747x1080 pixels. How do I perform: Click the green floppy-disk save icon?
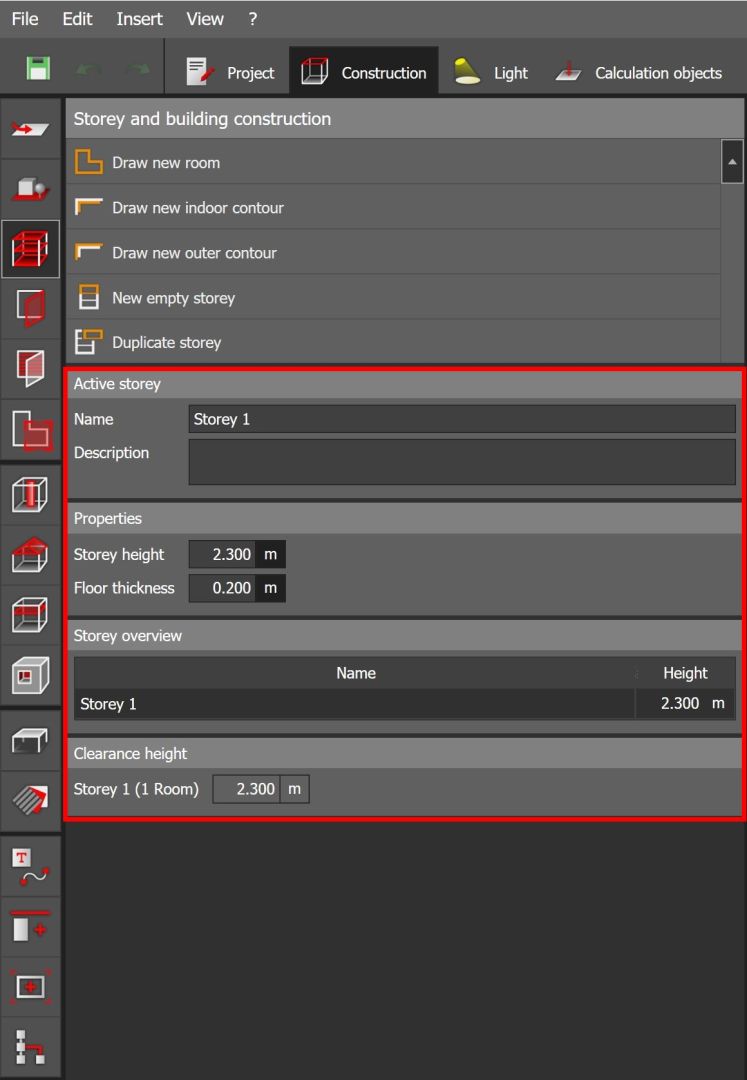point(38,69)
